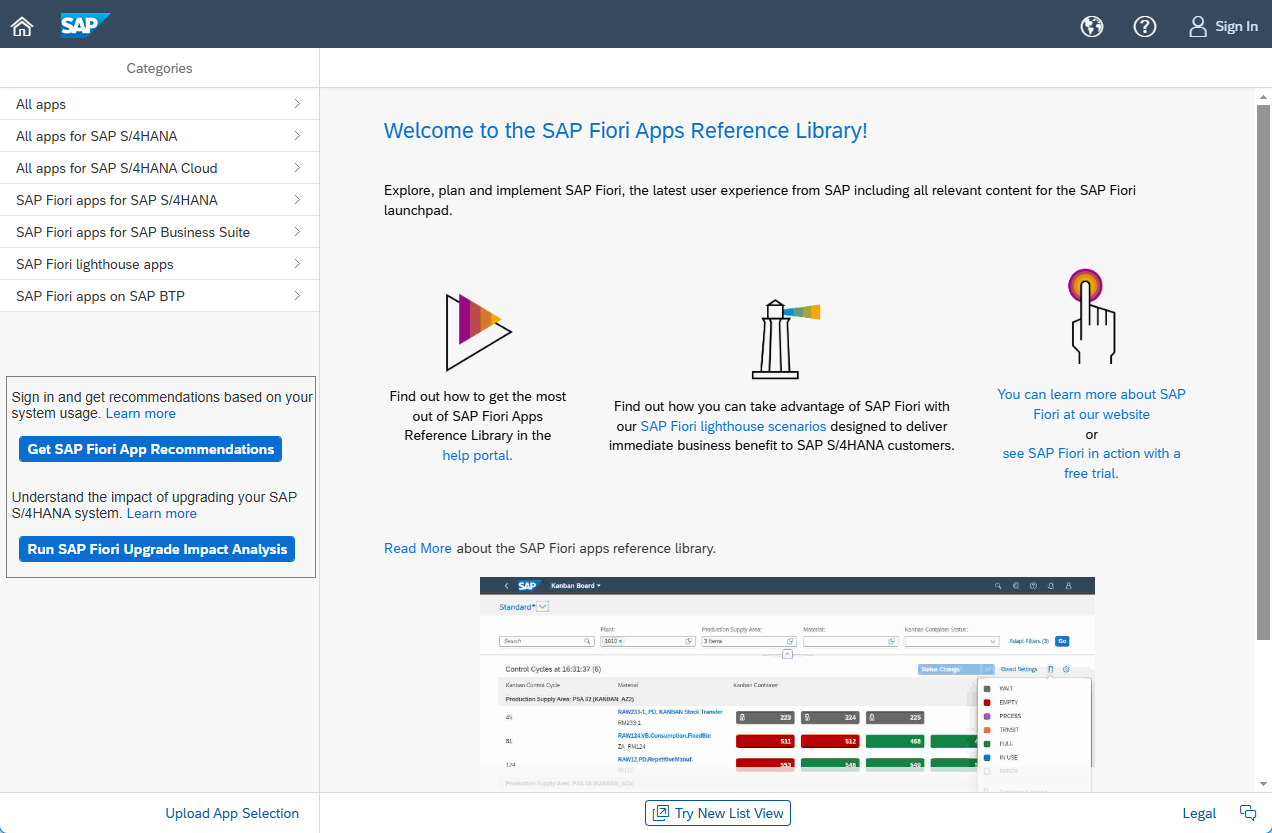The width and height of the screenshot is (1272, 833).
Task: Click the vertical scrollbar thumb
Action: (x=1264, y=371)
